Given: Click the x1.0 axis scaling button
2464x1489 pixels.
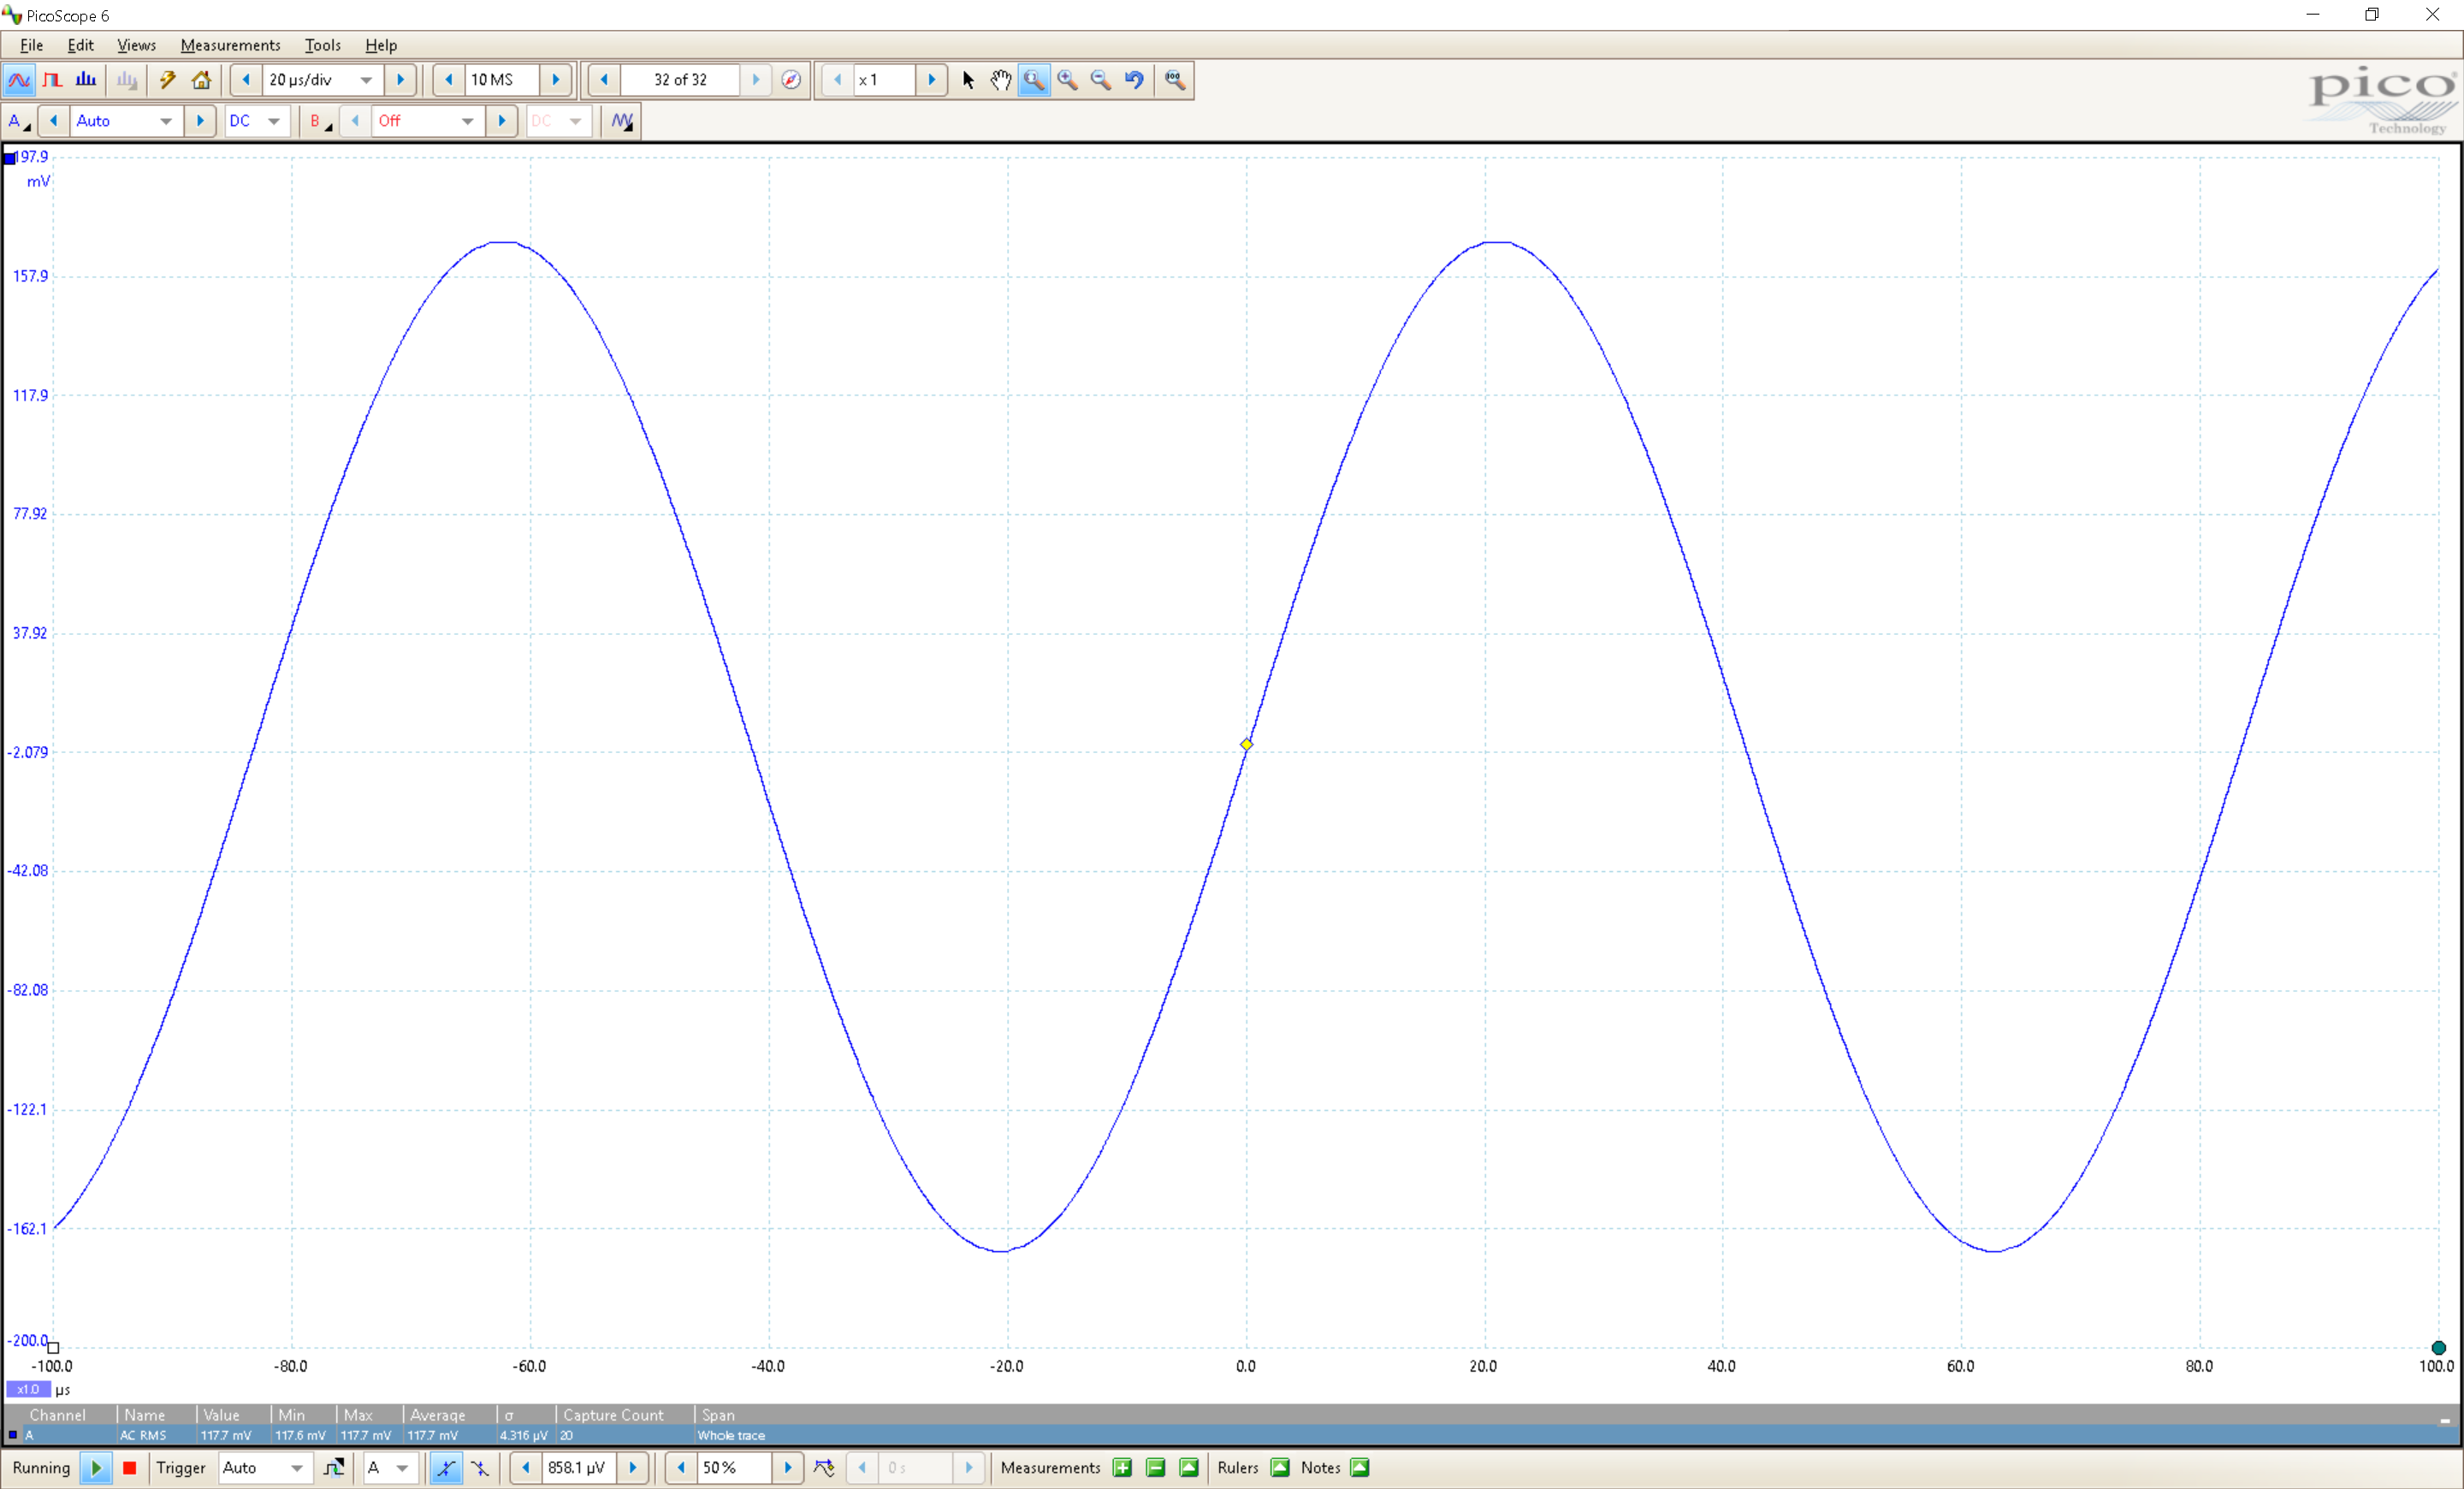Looking at the screenshot, I should [28, 1389].
